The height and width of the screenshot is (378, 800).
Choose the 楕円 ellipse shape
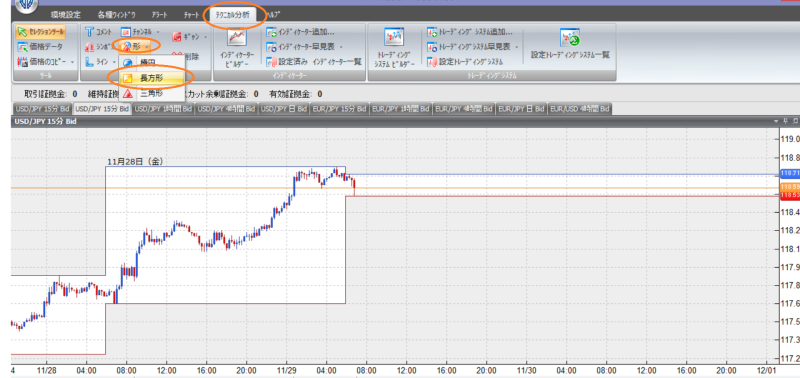coord(152,62)
